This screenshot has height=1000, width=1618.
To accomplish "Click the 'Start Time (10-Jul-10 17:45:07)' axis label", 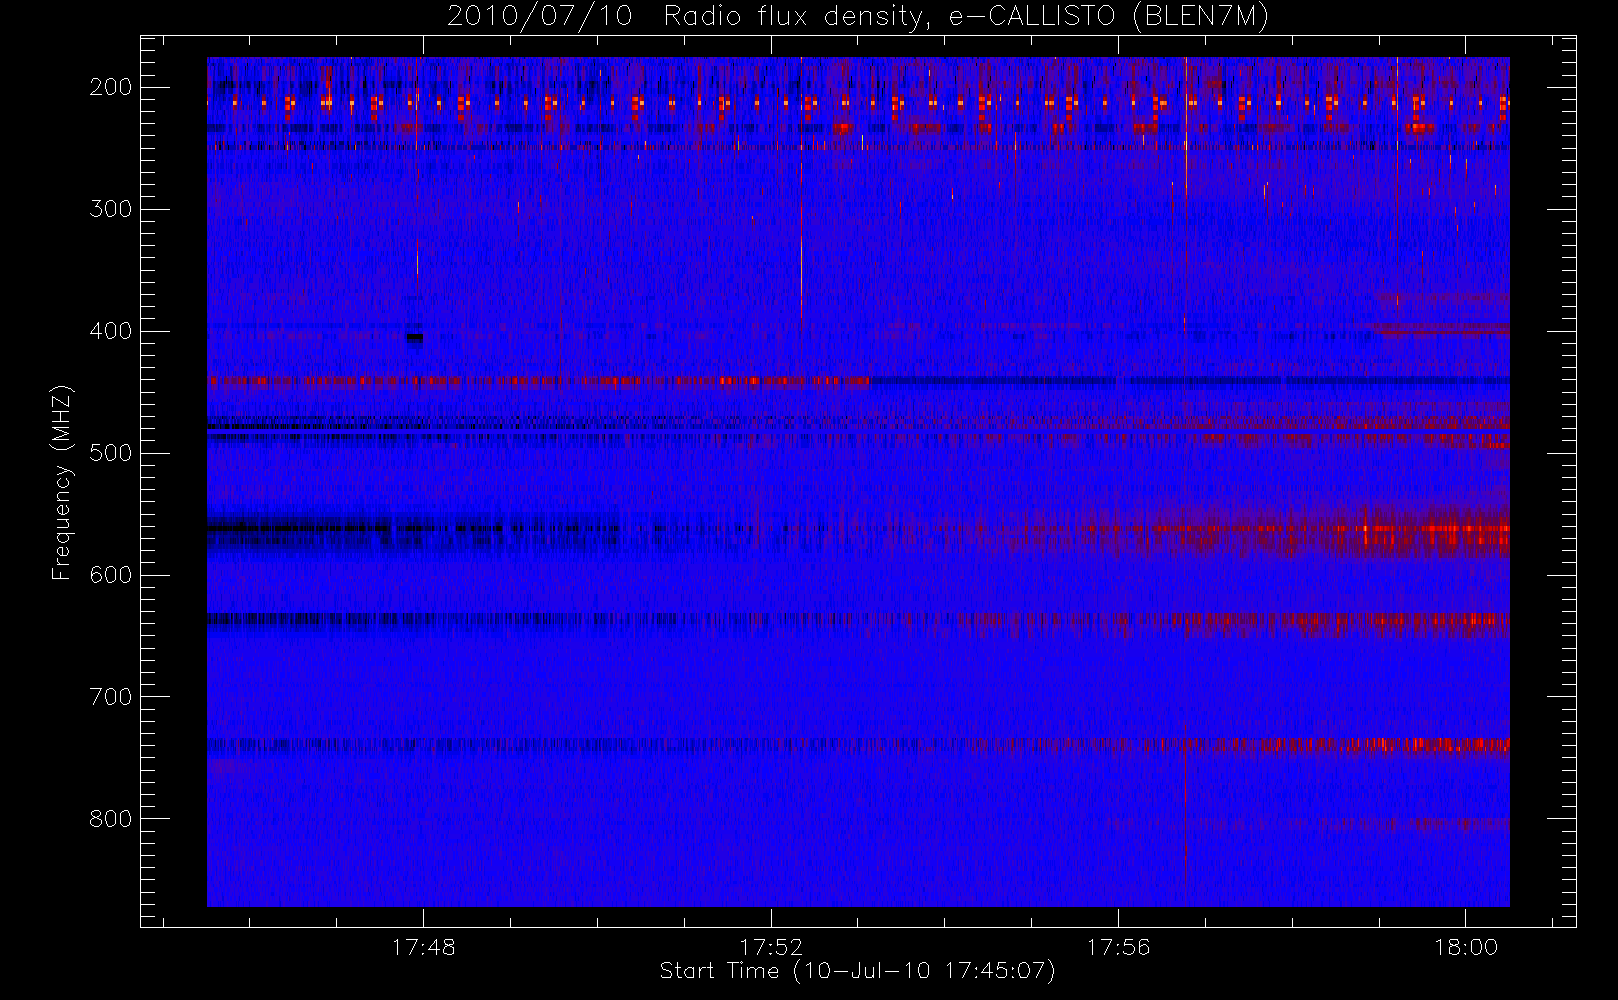I will pos(857,971).
